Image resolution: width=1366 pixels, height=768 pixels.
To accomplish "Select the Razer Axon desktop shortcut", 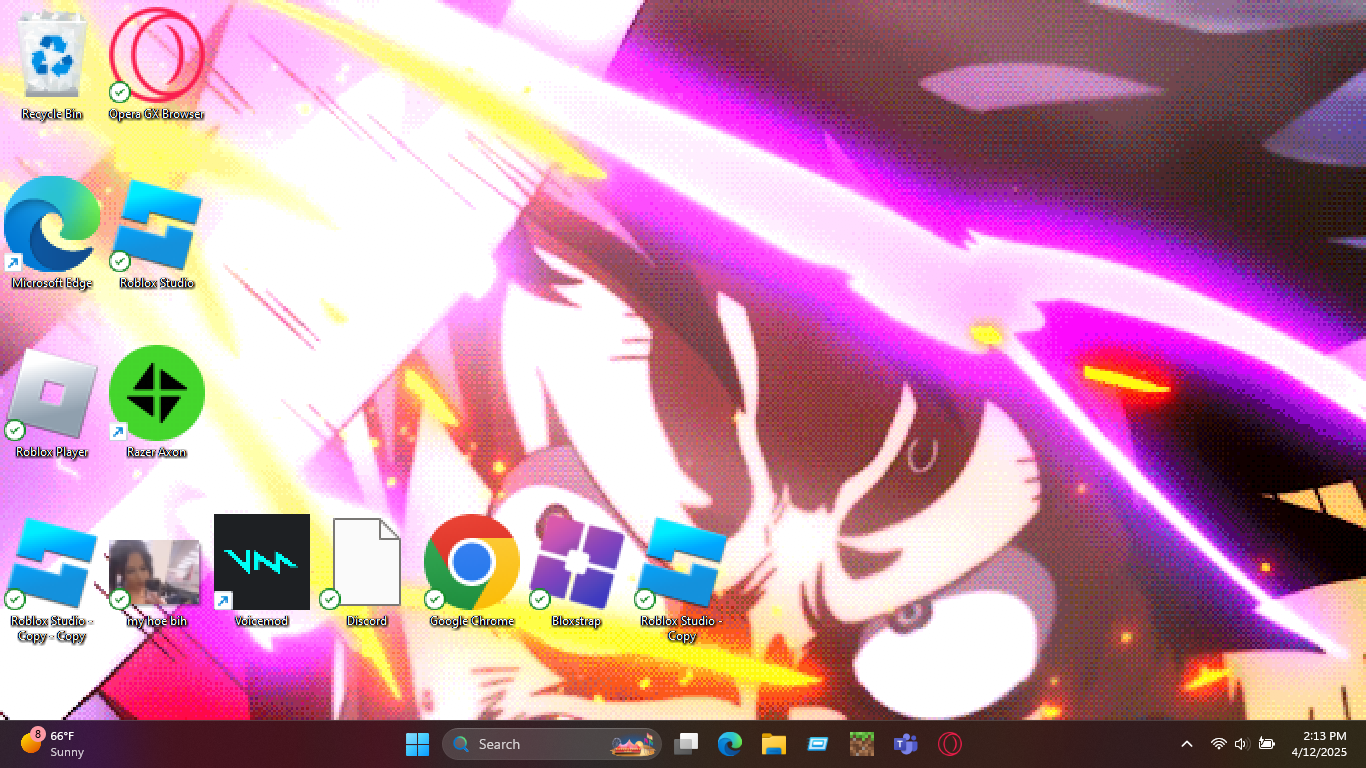I will click(x=157, y=402).
